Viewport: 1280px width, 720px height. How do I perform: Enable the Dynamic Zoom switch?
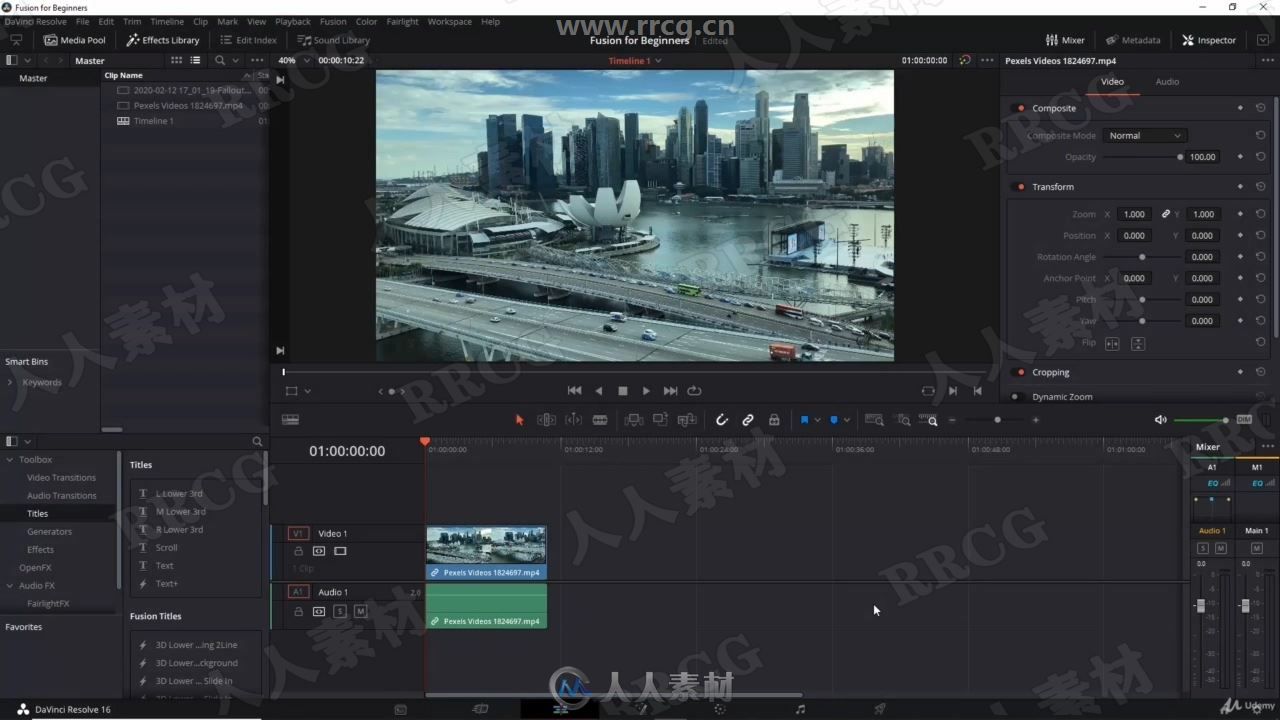coord(1020,397)
